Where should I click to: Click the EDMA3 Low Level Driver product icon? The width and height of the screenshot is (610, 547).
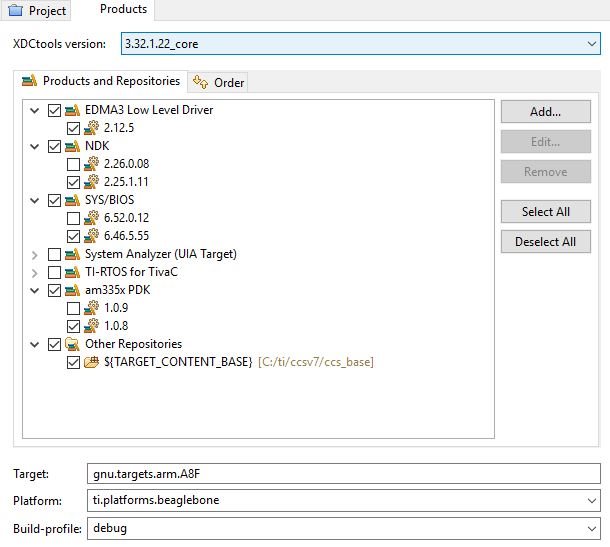[x=72, y=110]
